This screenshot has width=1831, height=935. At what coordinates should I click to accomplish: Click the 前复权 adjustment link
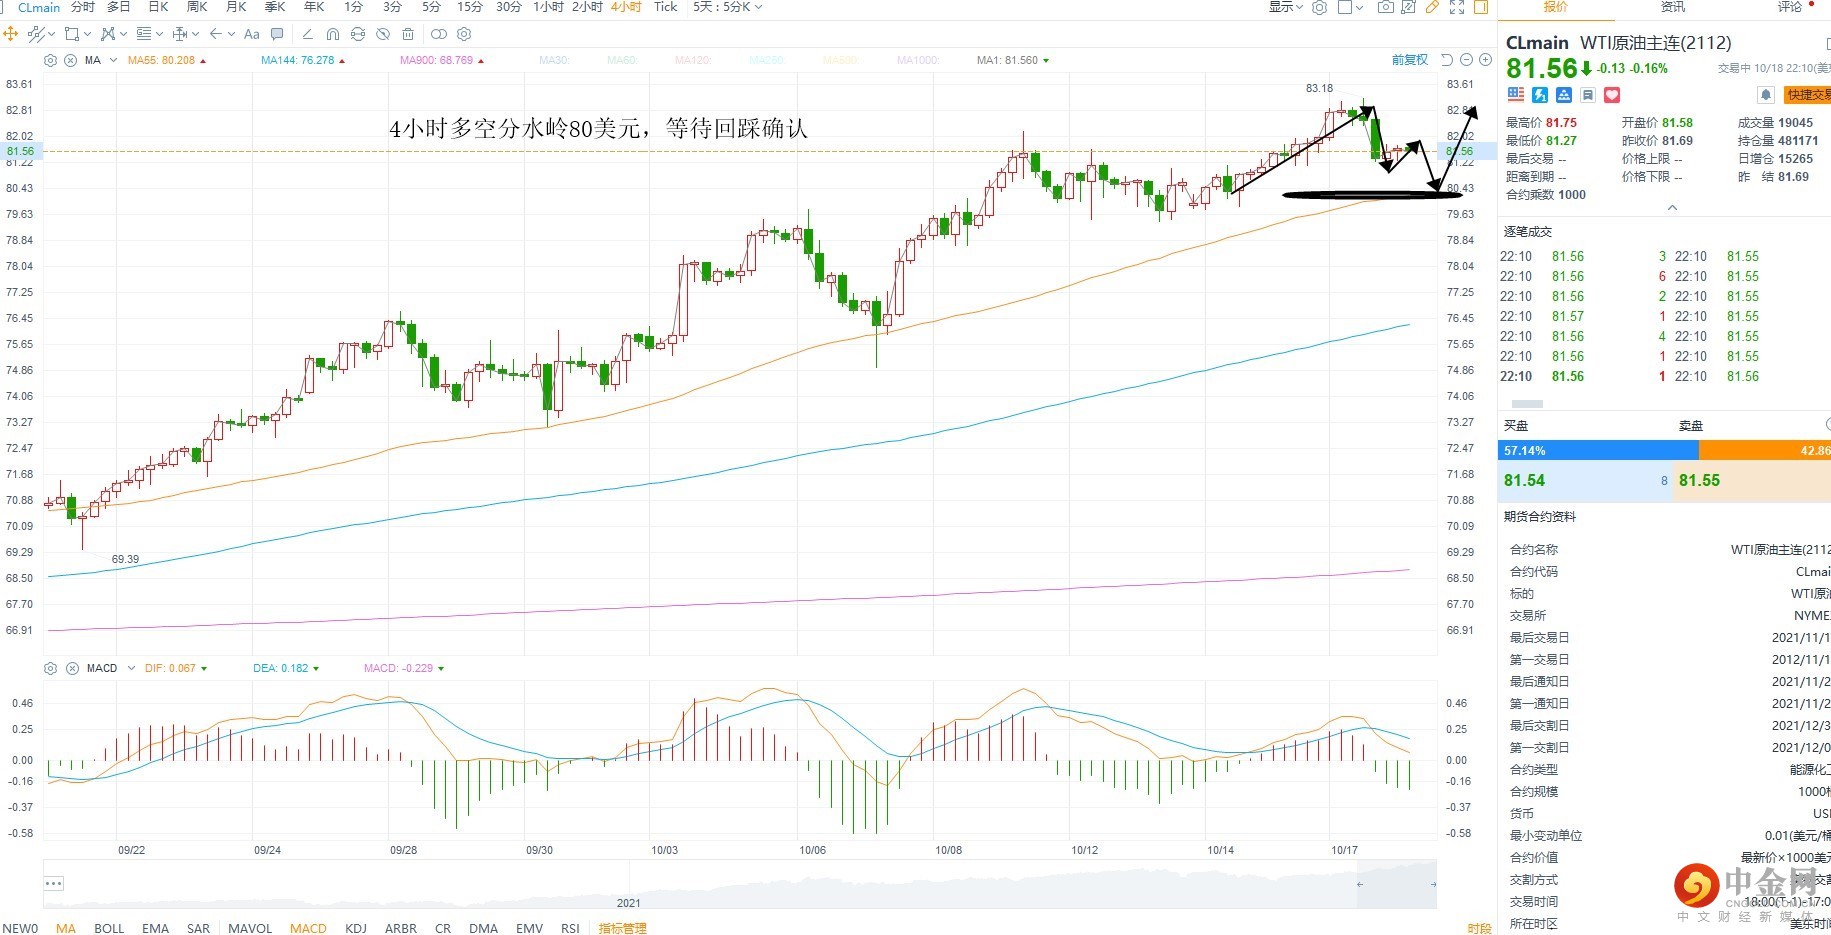coord(1410,60)
